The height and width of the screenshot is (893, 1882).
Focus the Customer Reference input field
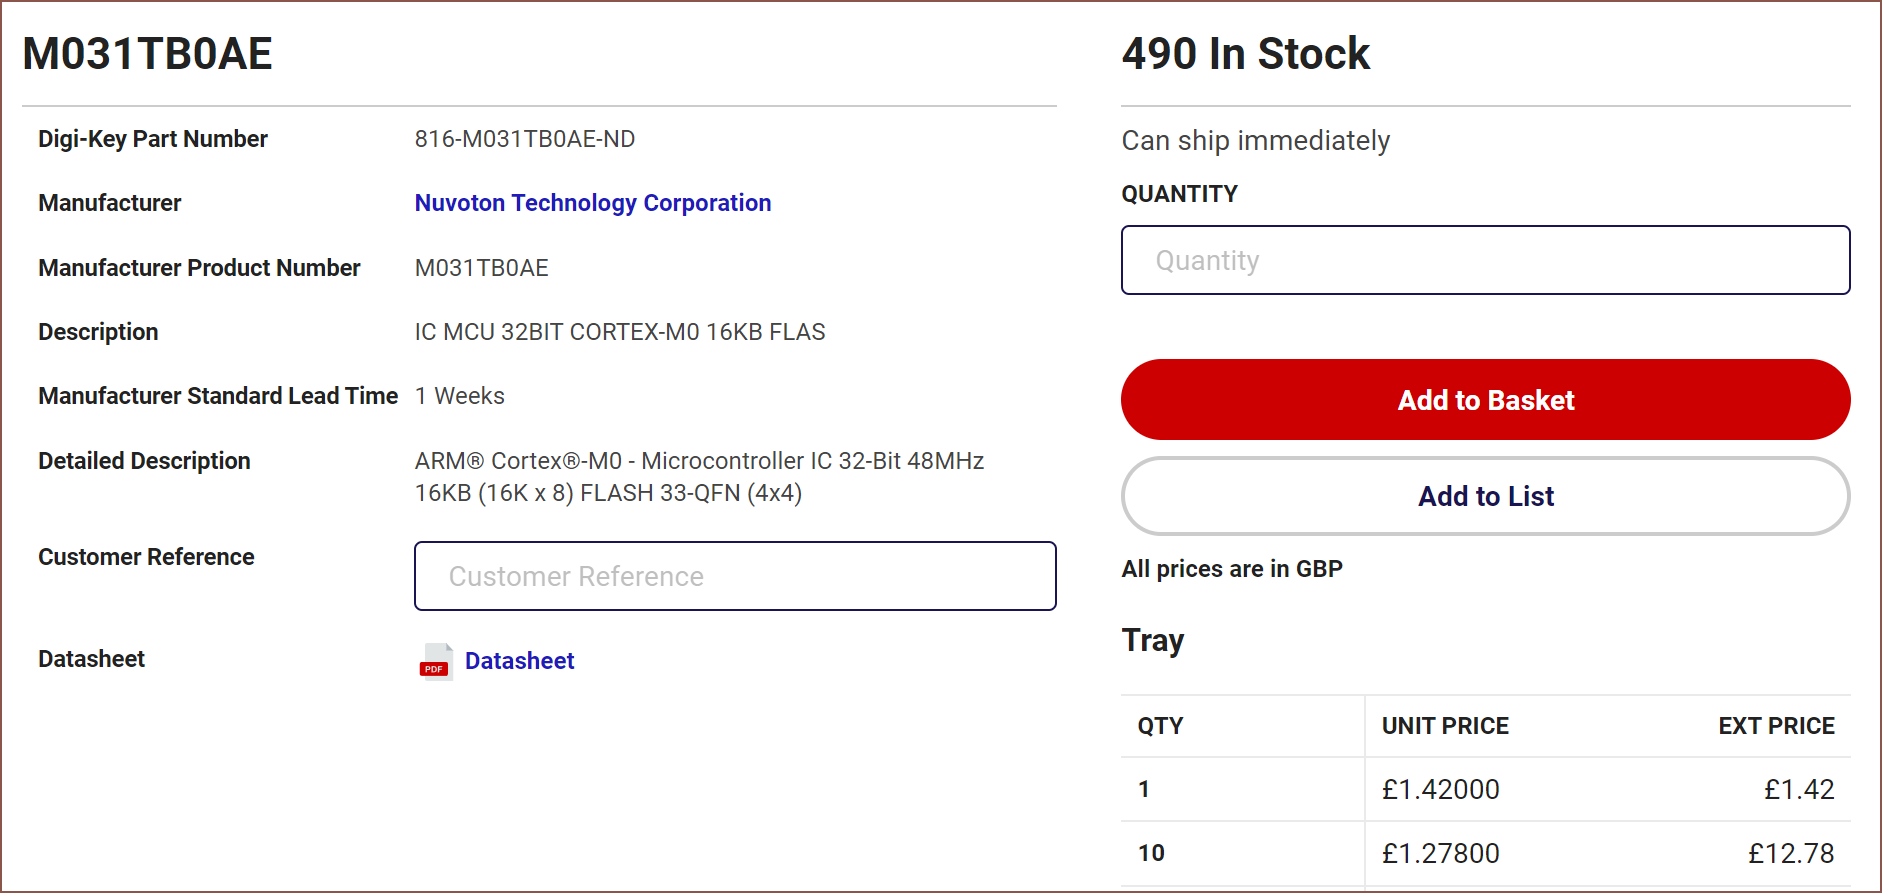(x=735, y=576)
